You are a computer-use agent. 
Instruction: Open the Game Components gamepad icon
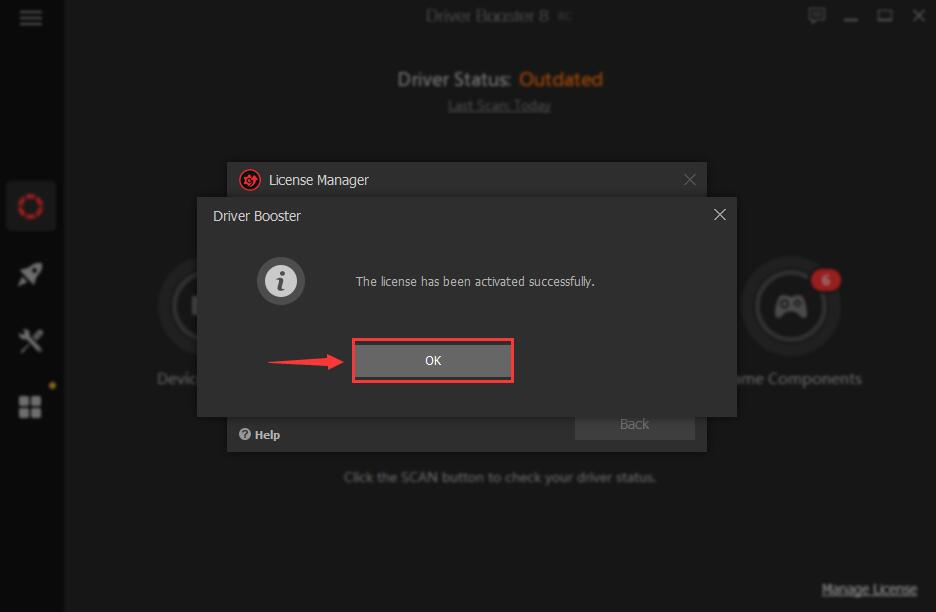(791, 307)
